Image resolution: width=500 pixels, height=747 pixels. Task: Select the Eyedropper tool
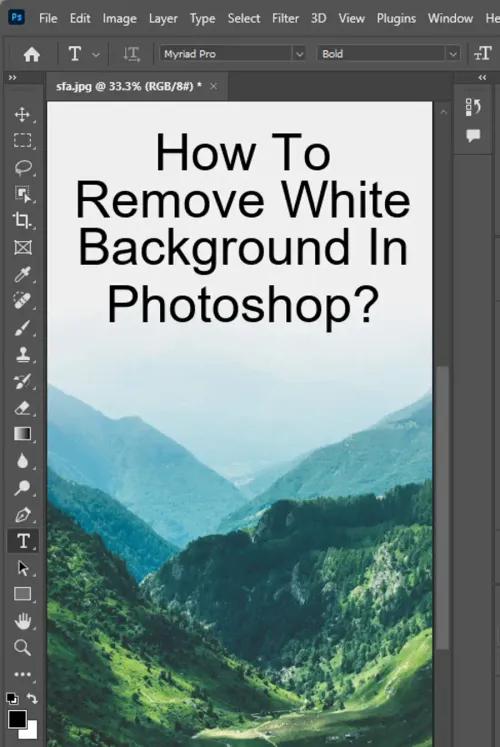(22, 274)
